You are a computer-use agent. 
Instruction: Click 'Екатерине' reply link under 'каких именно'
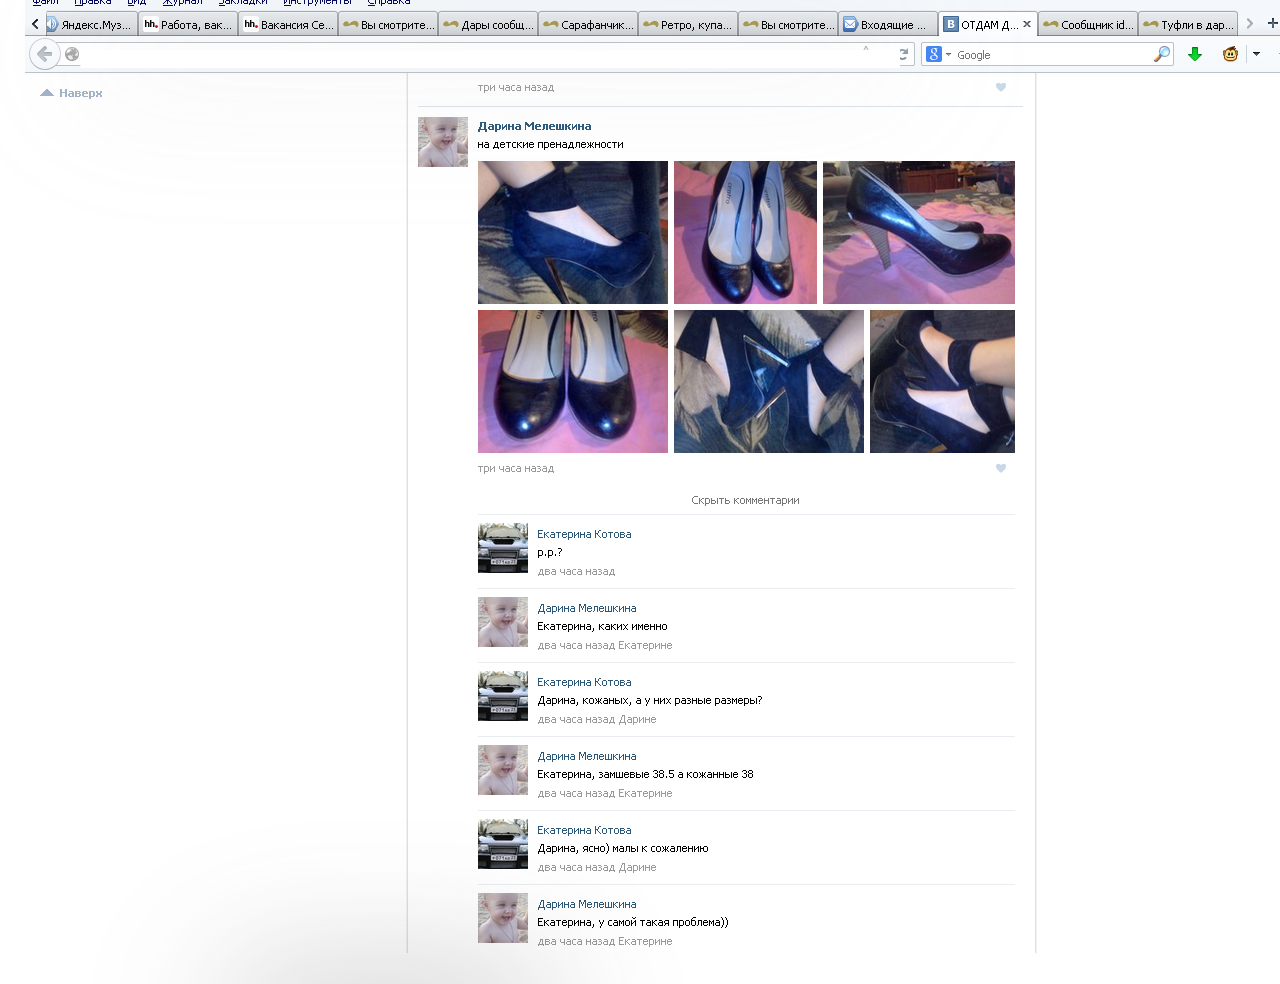pos(645,645)
